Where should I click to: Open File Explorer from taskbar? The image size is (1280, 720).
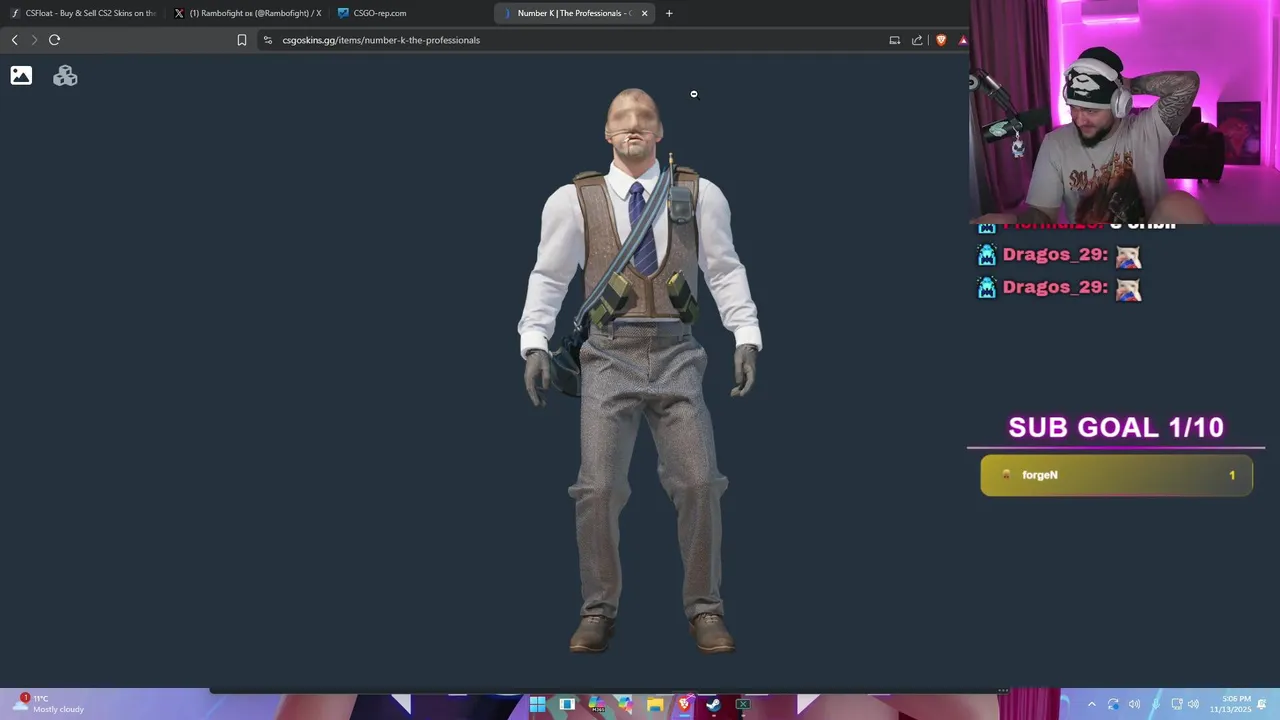(655, 705)
